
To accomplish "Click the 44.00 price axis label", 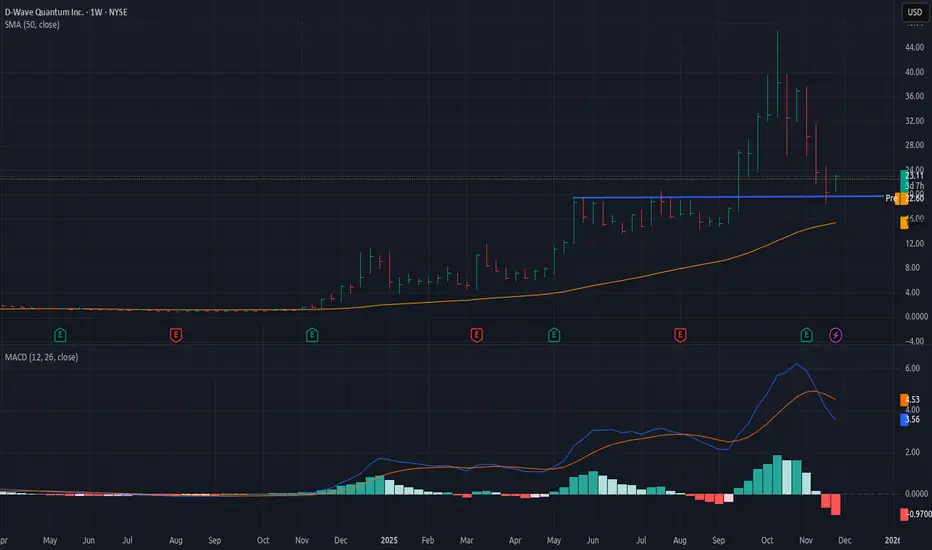I will tap(914, 47).
